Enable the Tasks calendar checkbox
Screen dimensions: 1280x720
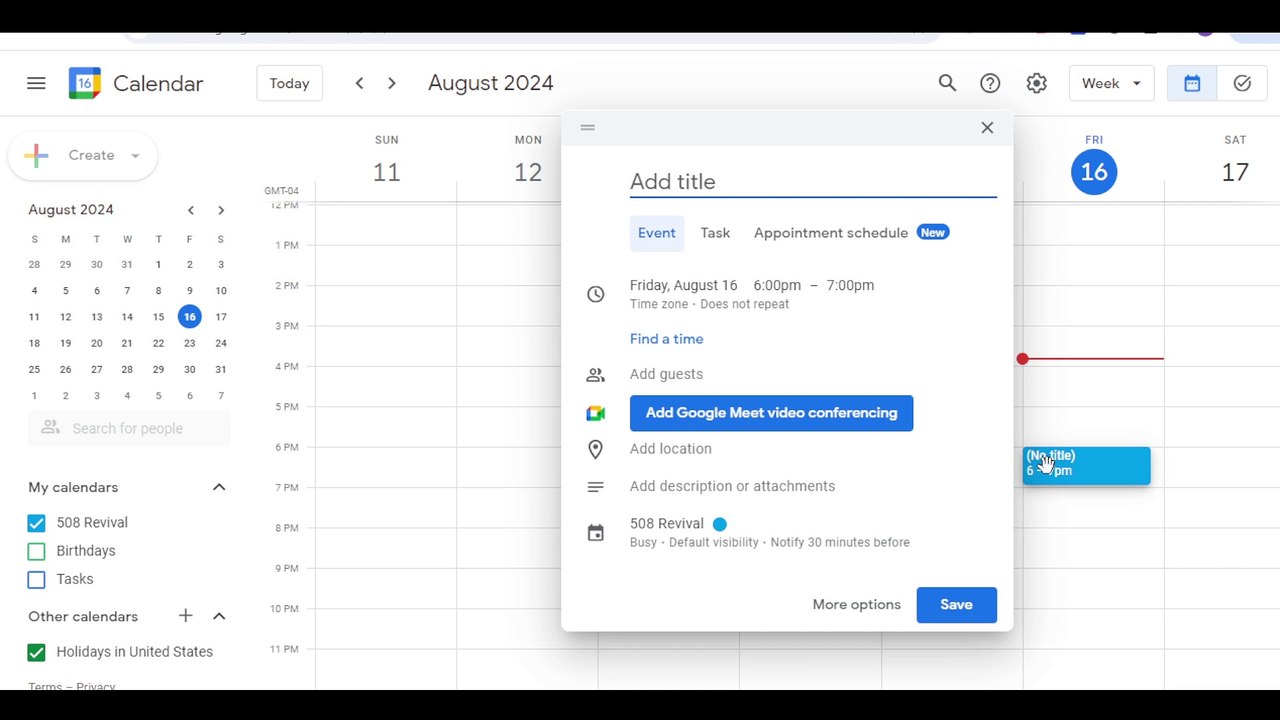coord(37,579)
